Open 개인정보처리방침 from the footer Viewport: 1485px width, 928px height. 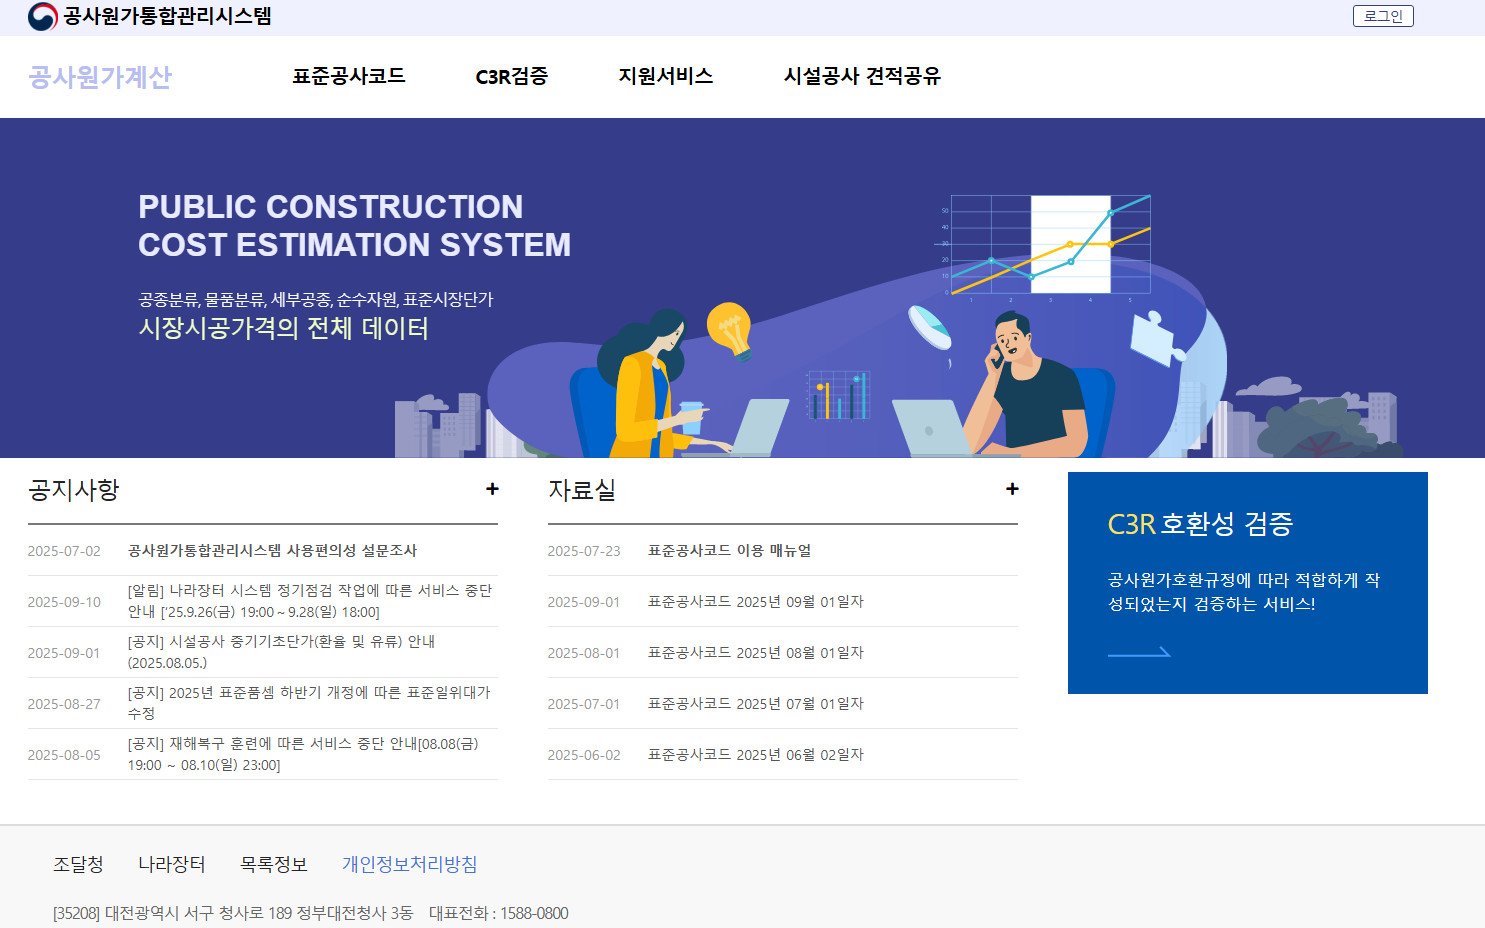point(408,863)
